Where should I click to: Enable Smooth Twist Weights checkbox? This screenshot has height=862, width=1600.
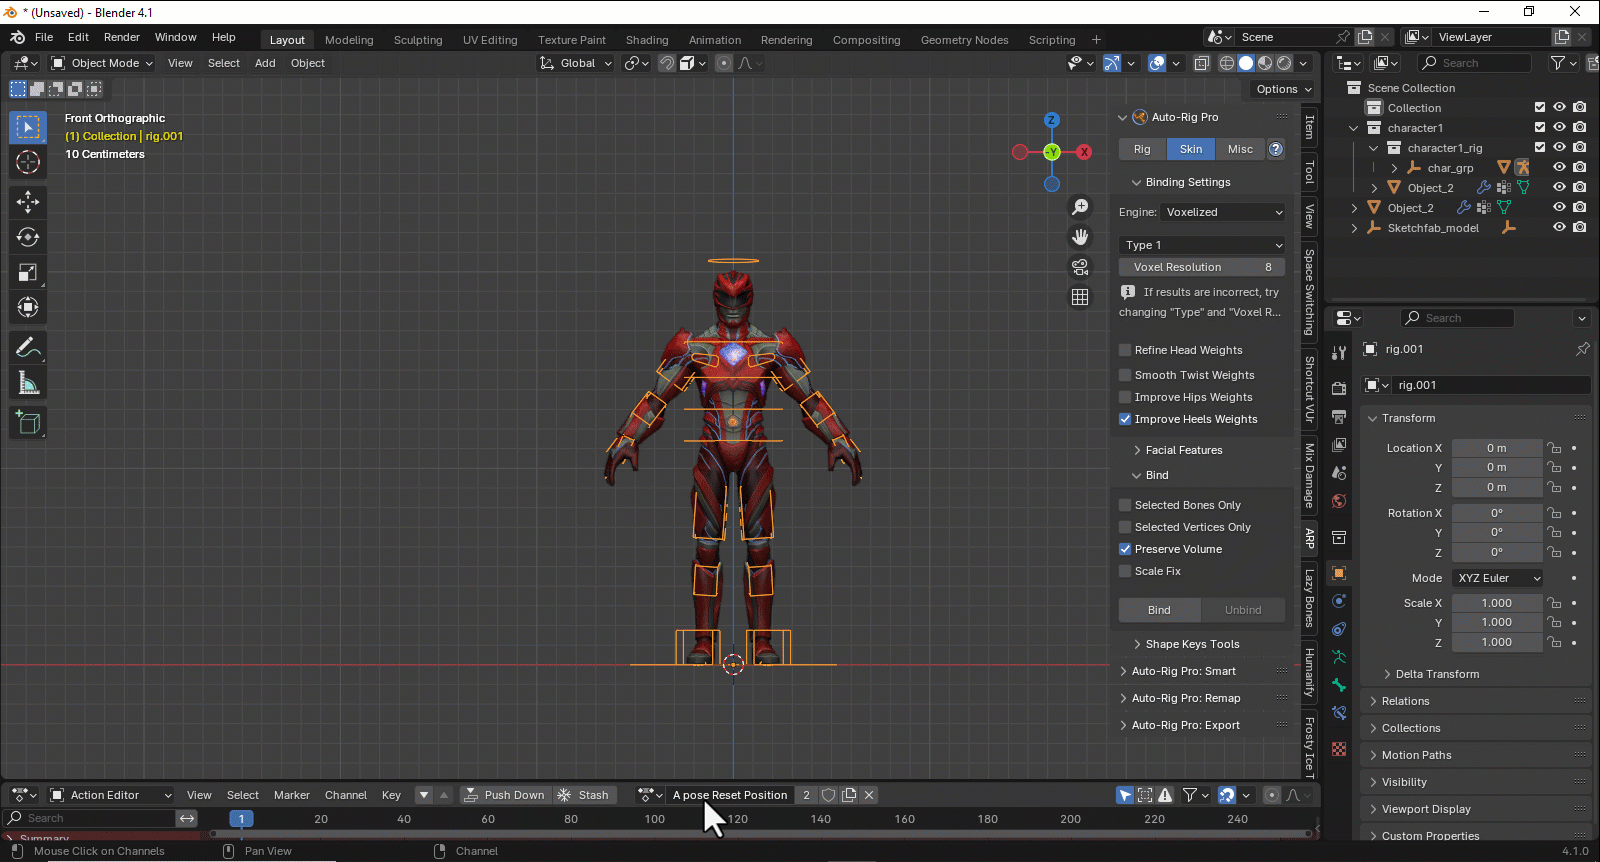tap(1125, 375)
